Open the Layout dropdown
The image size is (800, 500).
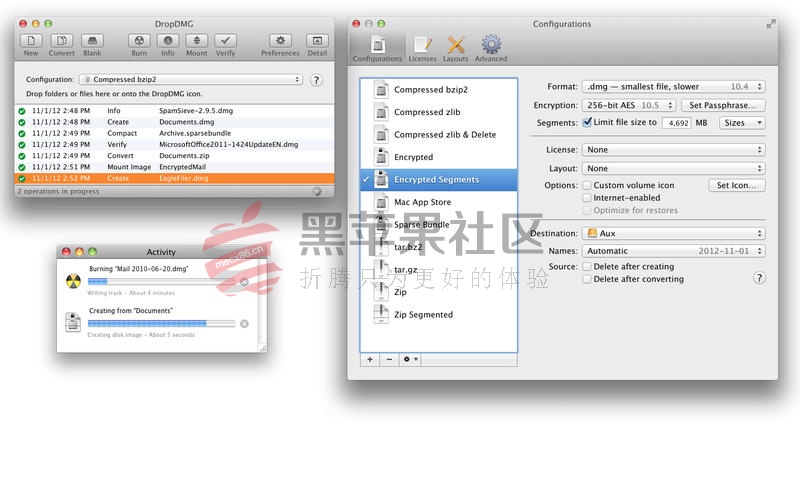[673, 168]
